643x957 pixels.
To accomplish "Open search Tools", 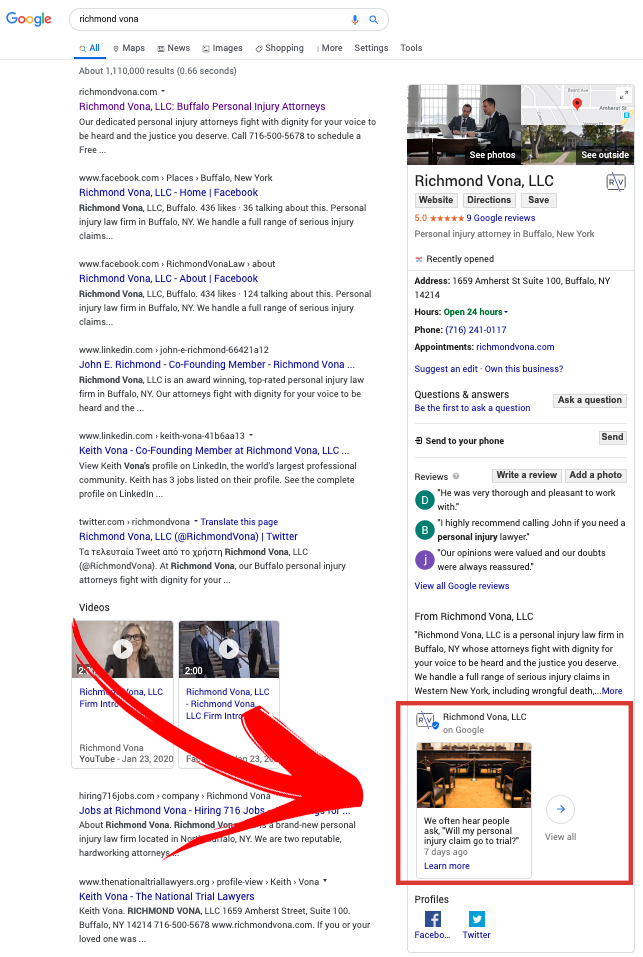I will [411, 48].
